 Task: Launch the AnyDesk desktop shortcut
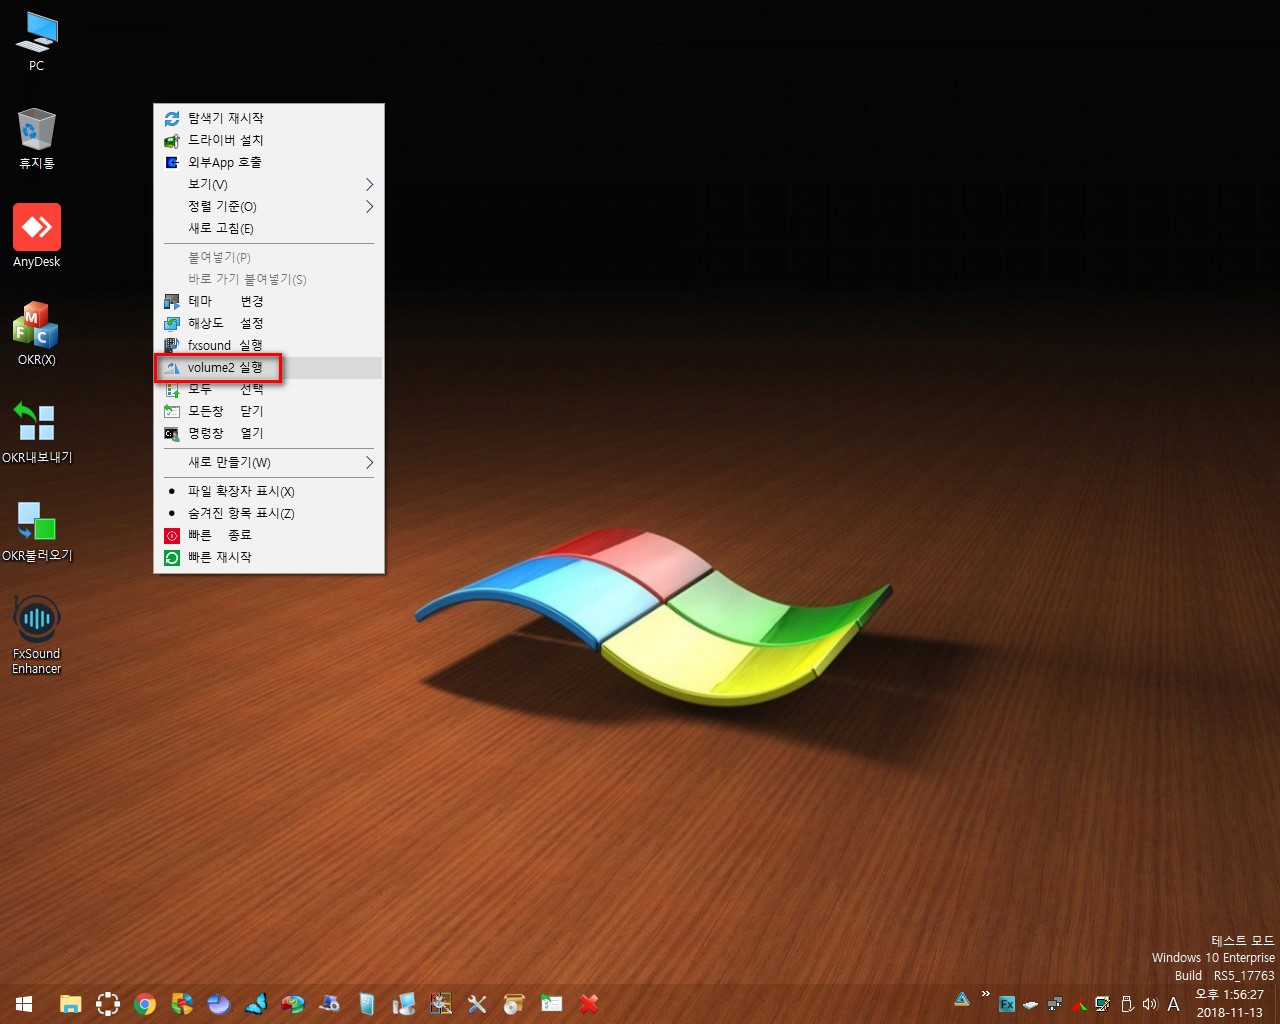point(37,236)
